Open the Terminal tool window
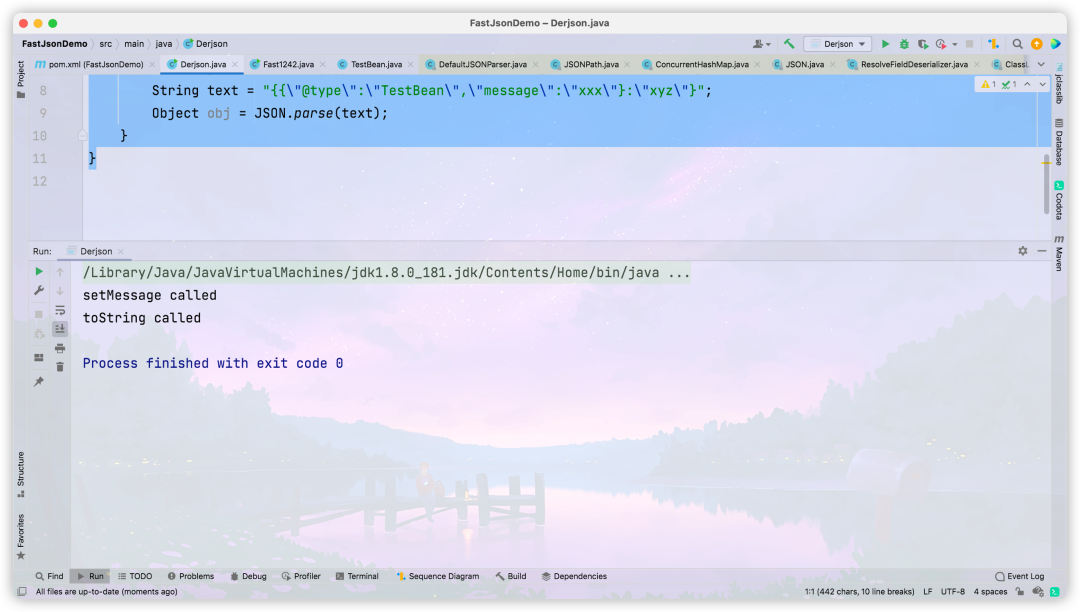Viewport: 1080px width, 612px height. coord(357,576)
